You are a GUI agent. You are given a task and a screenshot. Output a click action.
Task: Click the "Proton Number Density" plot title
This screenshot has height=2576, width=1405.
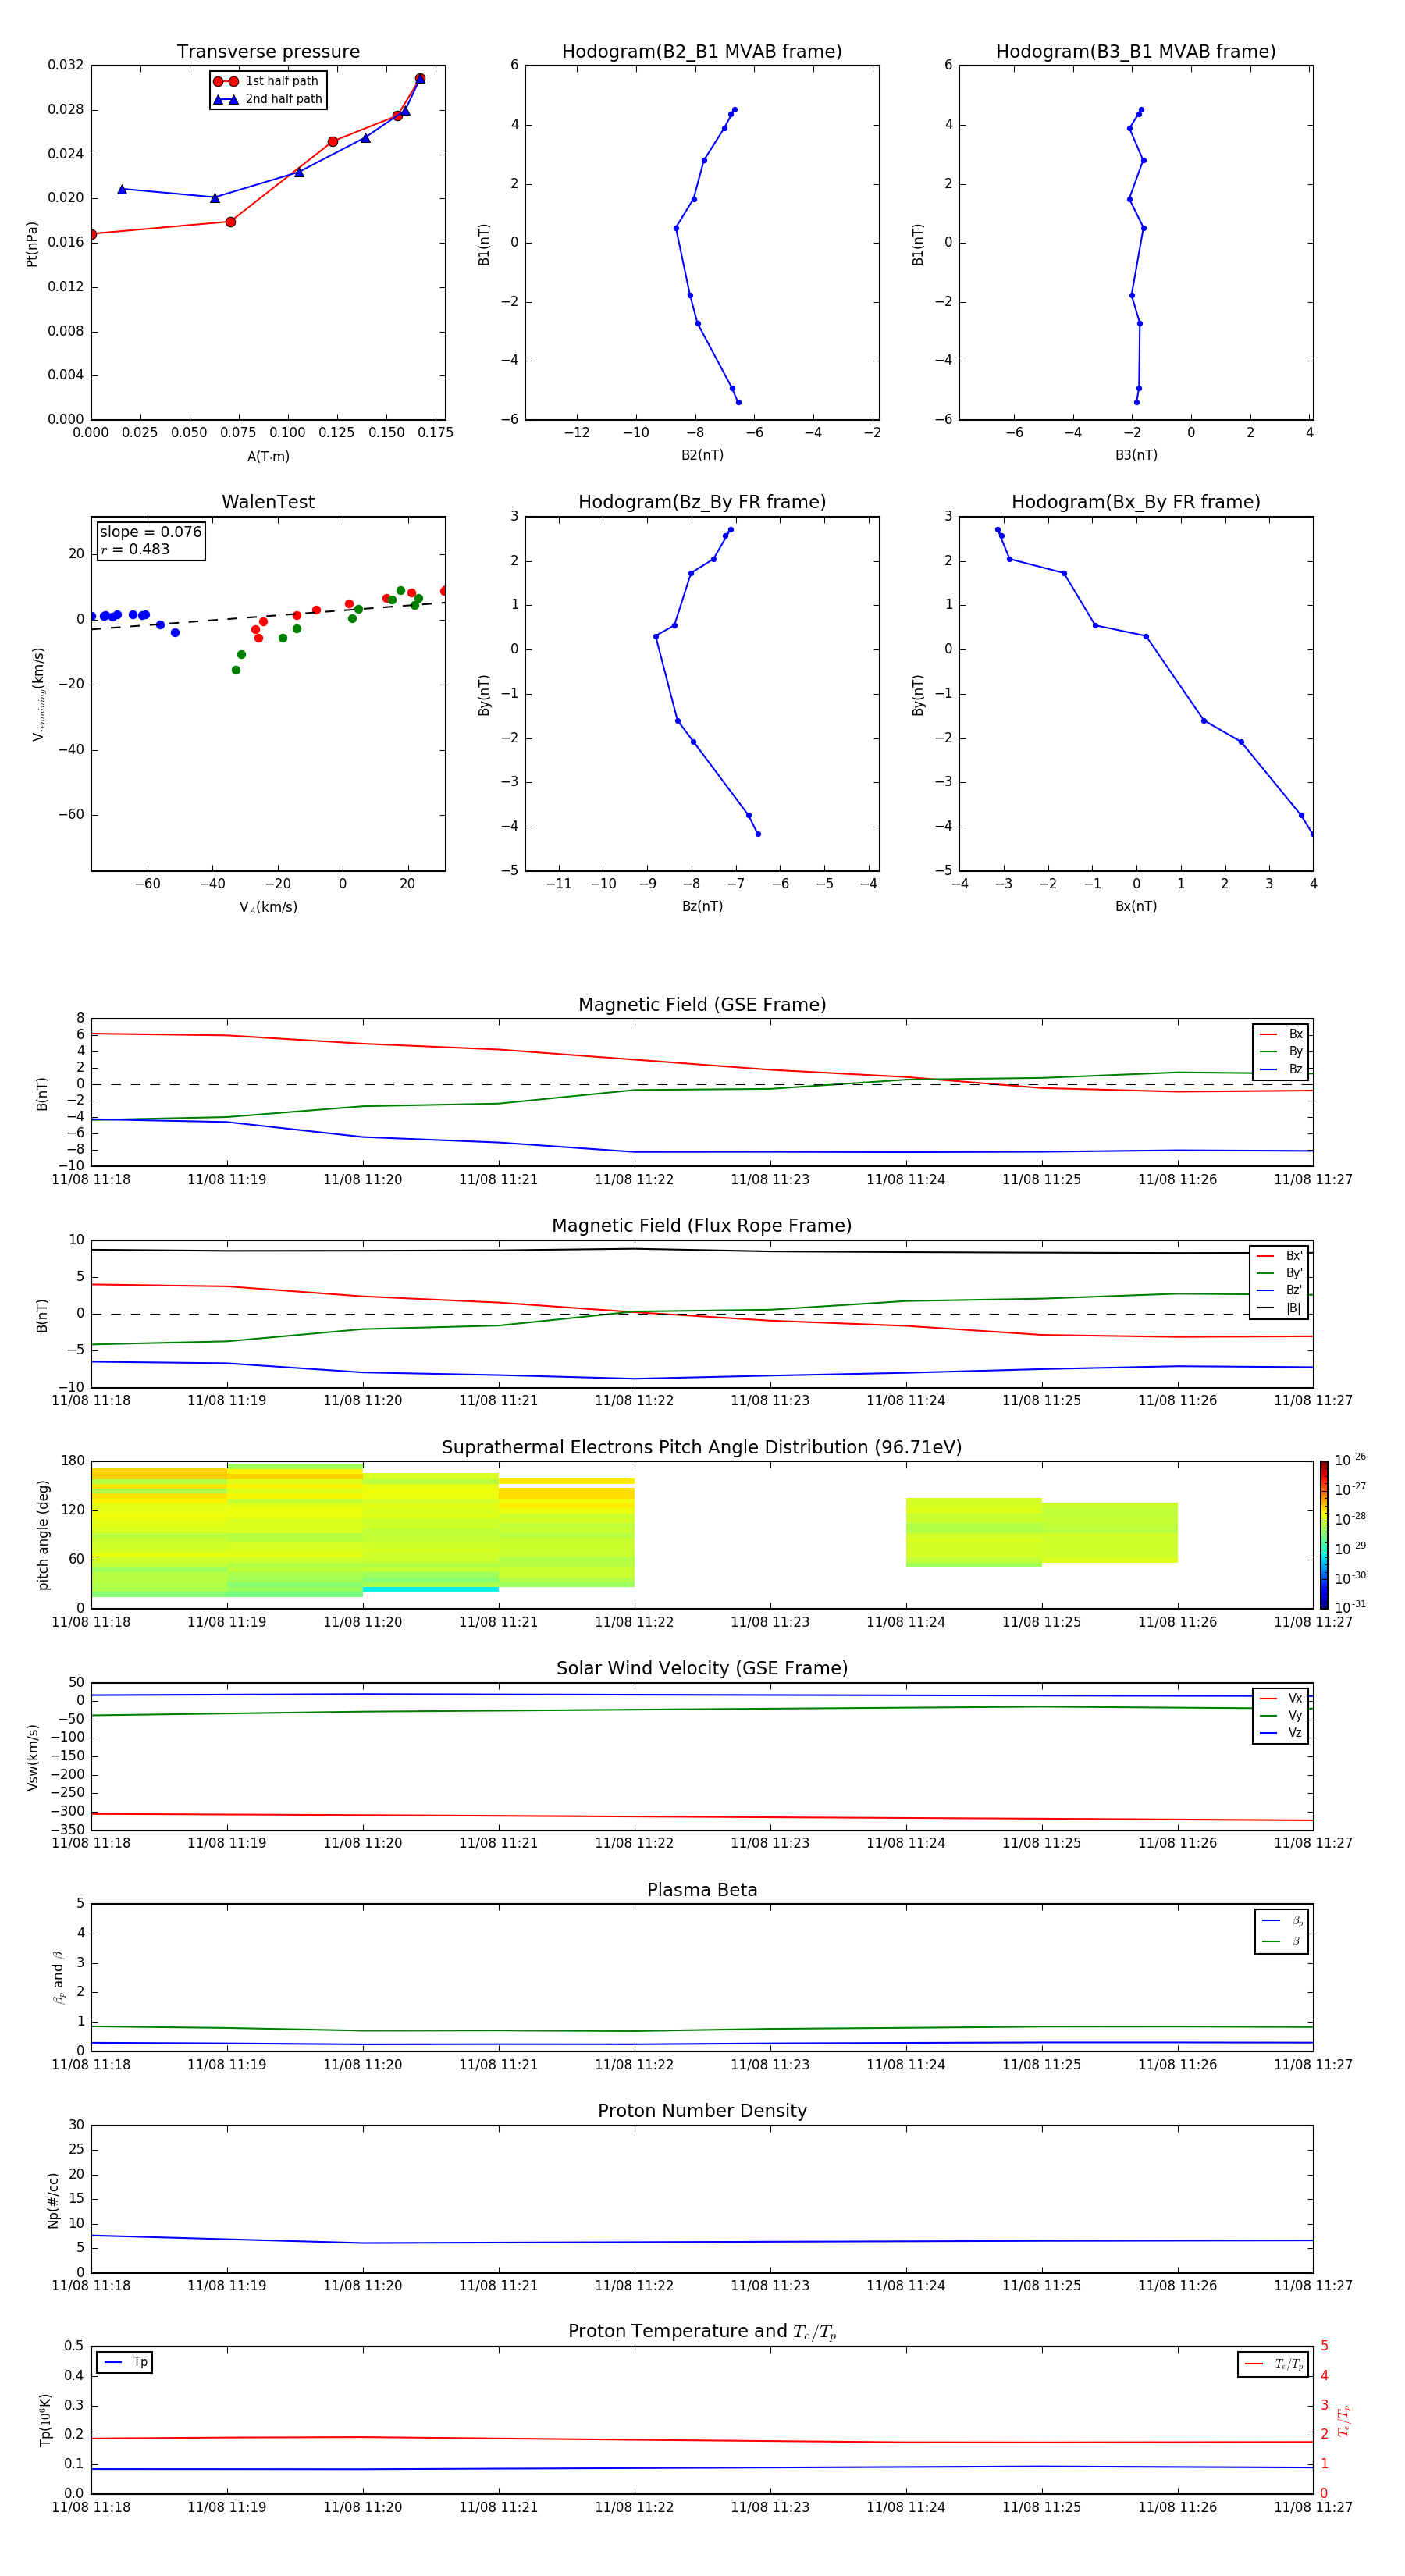tap(702, 2112)
